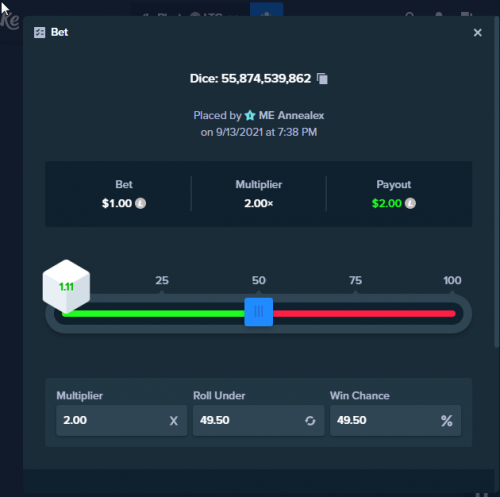Close the Bet dialog
The image size is (500, 497).
coord(477,33)
